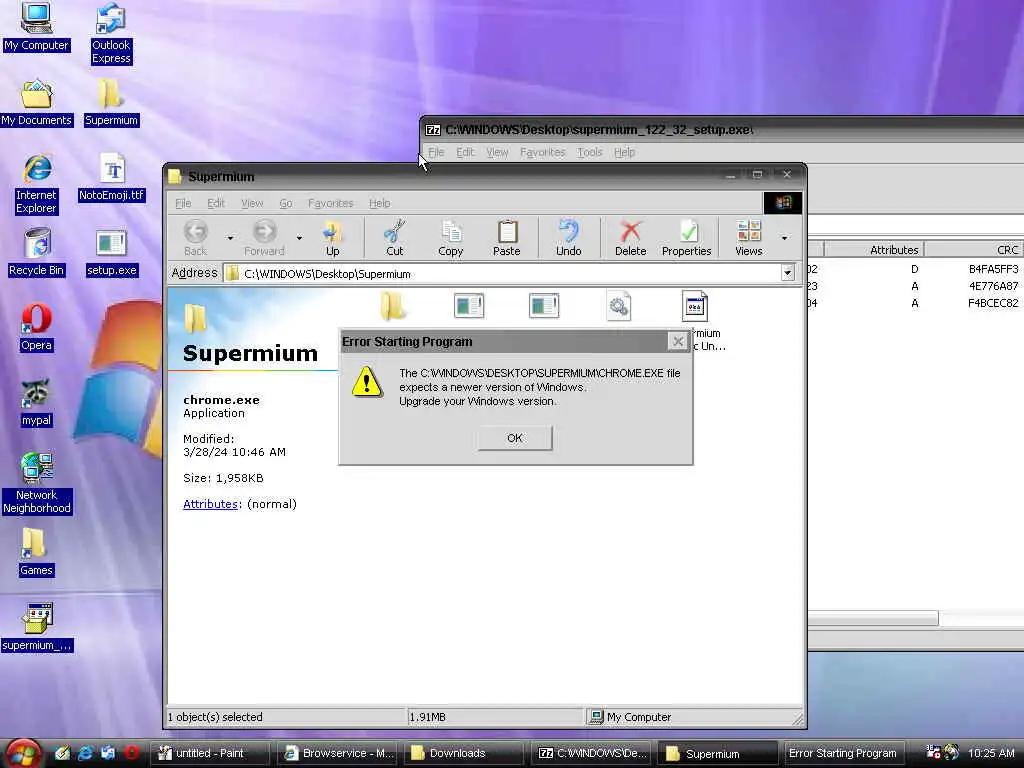
Task: Open the Help menu in Supermium window
Action: pos(379,203)
